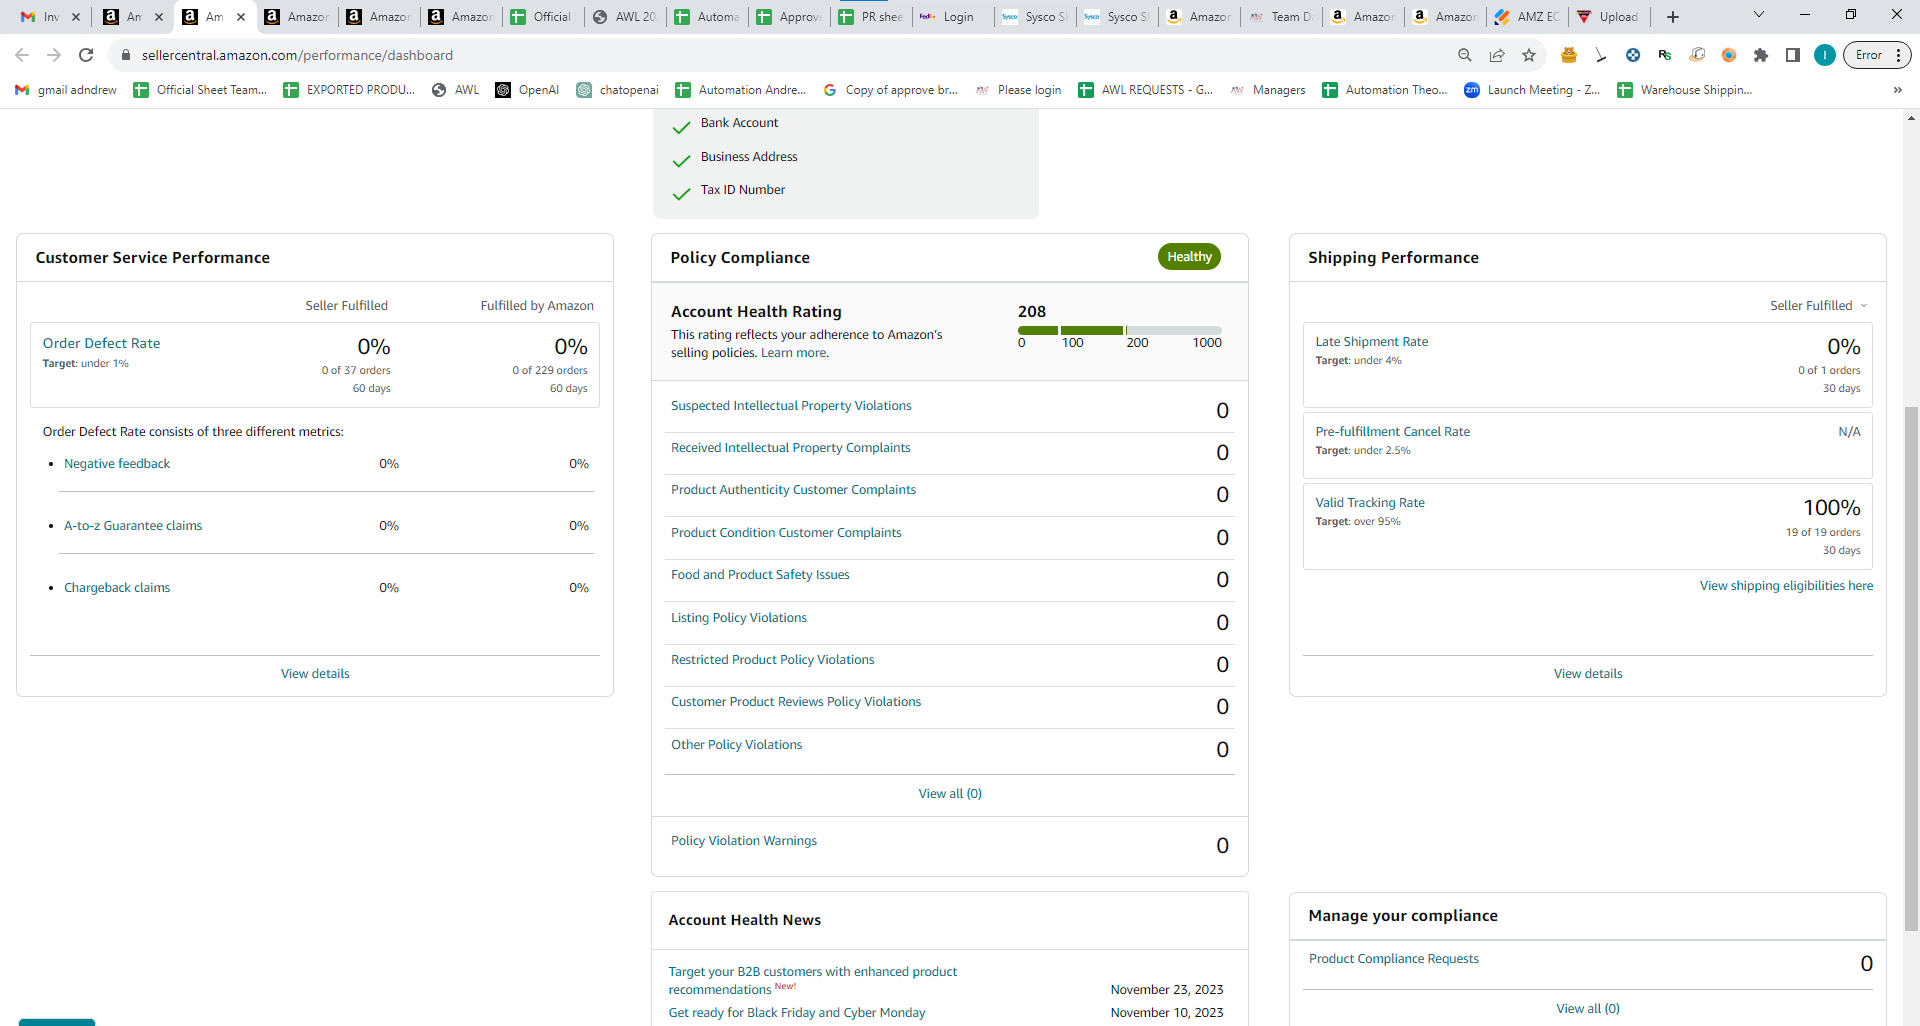This screenshot has height=1026, width=1920.
Task: Open the Order Defect Rate link
Action: 101,343
